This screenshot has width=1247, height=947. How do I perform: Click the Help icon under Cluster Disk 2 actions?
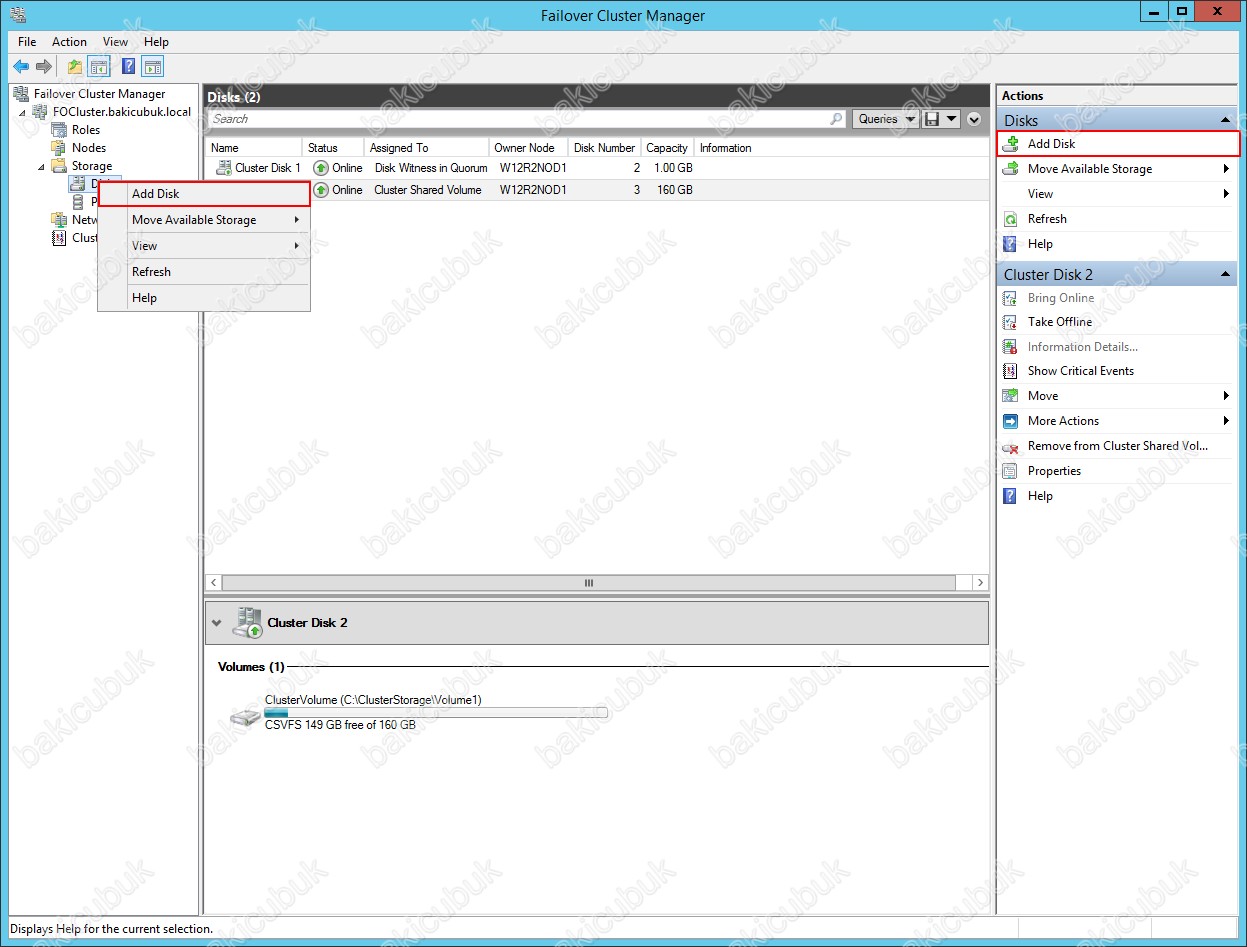point(1010,496)
